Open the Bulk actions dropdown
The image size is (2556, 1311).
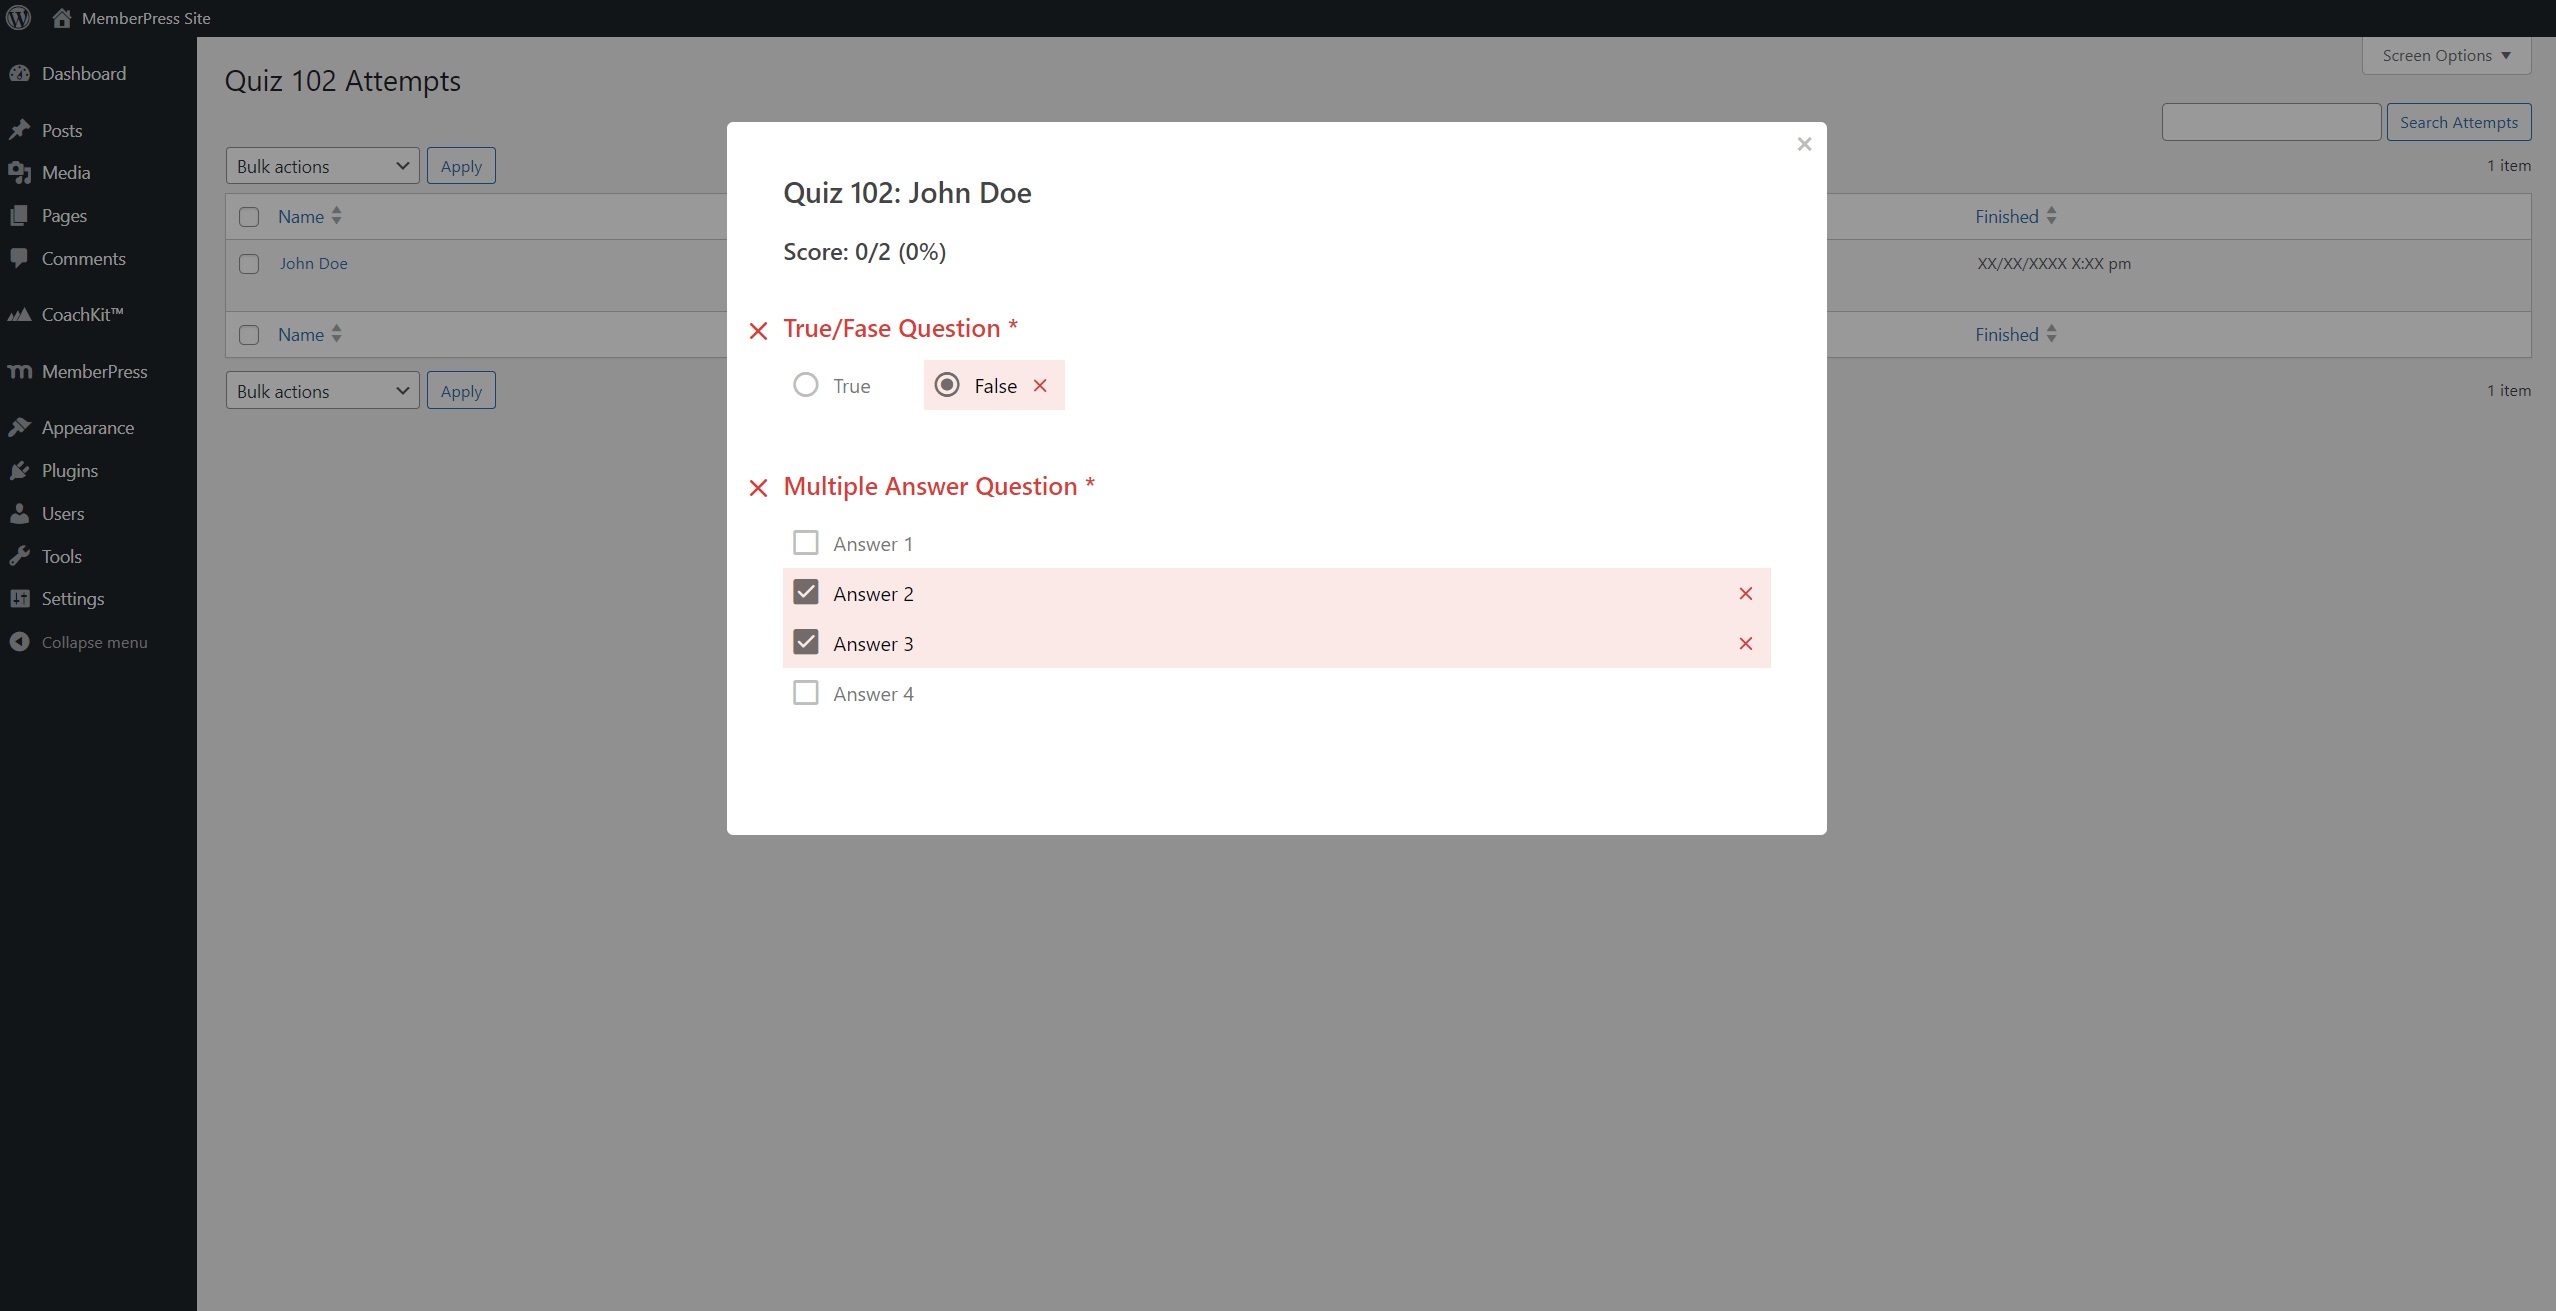(321, 166)
